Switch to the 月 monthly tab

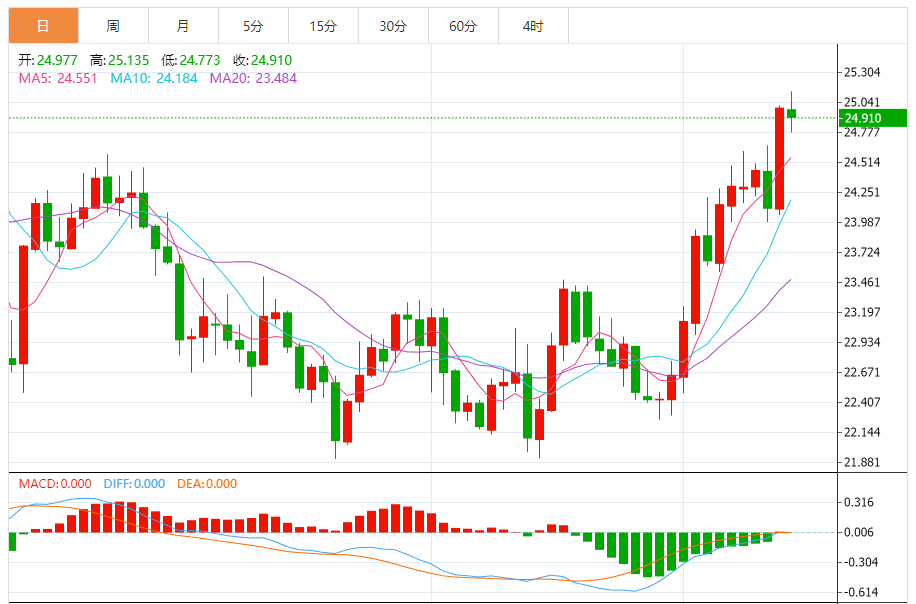click(x=183, y=26)
